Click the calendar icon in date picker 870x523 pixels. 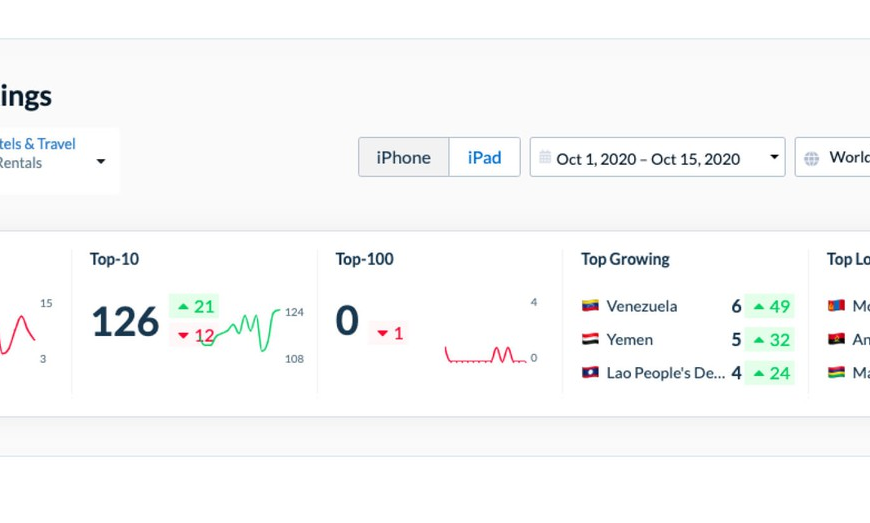click(545, 158)
